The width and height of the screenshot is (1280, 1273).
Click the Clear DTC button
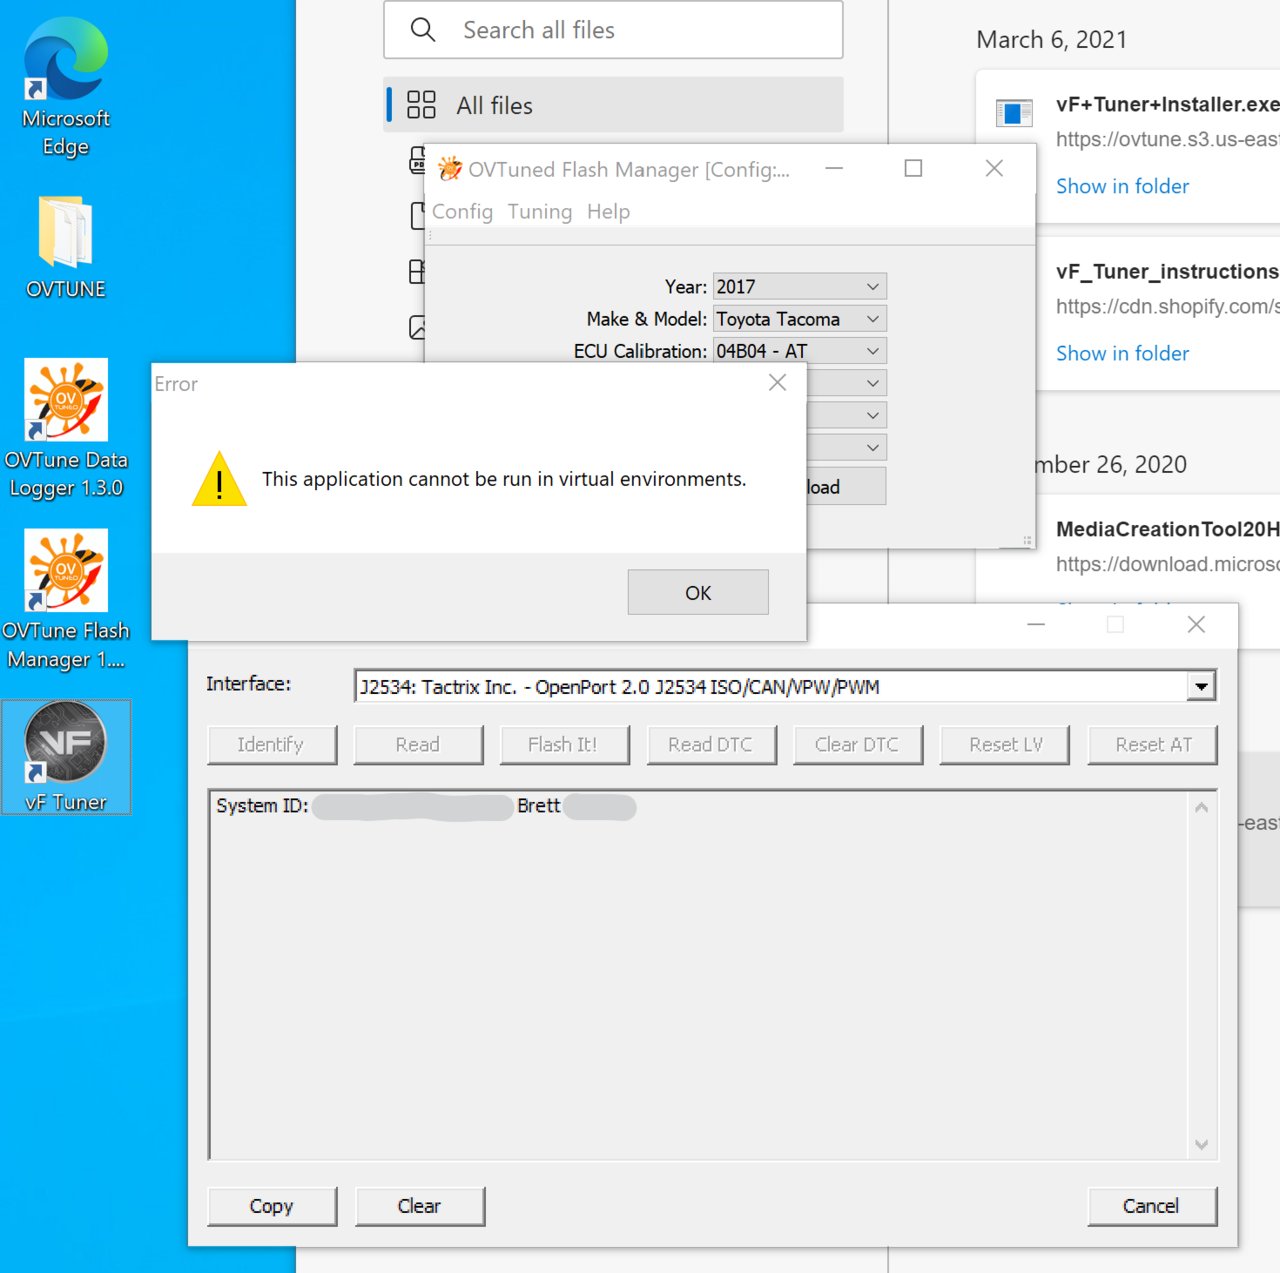(x=857, y=744)
